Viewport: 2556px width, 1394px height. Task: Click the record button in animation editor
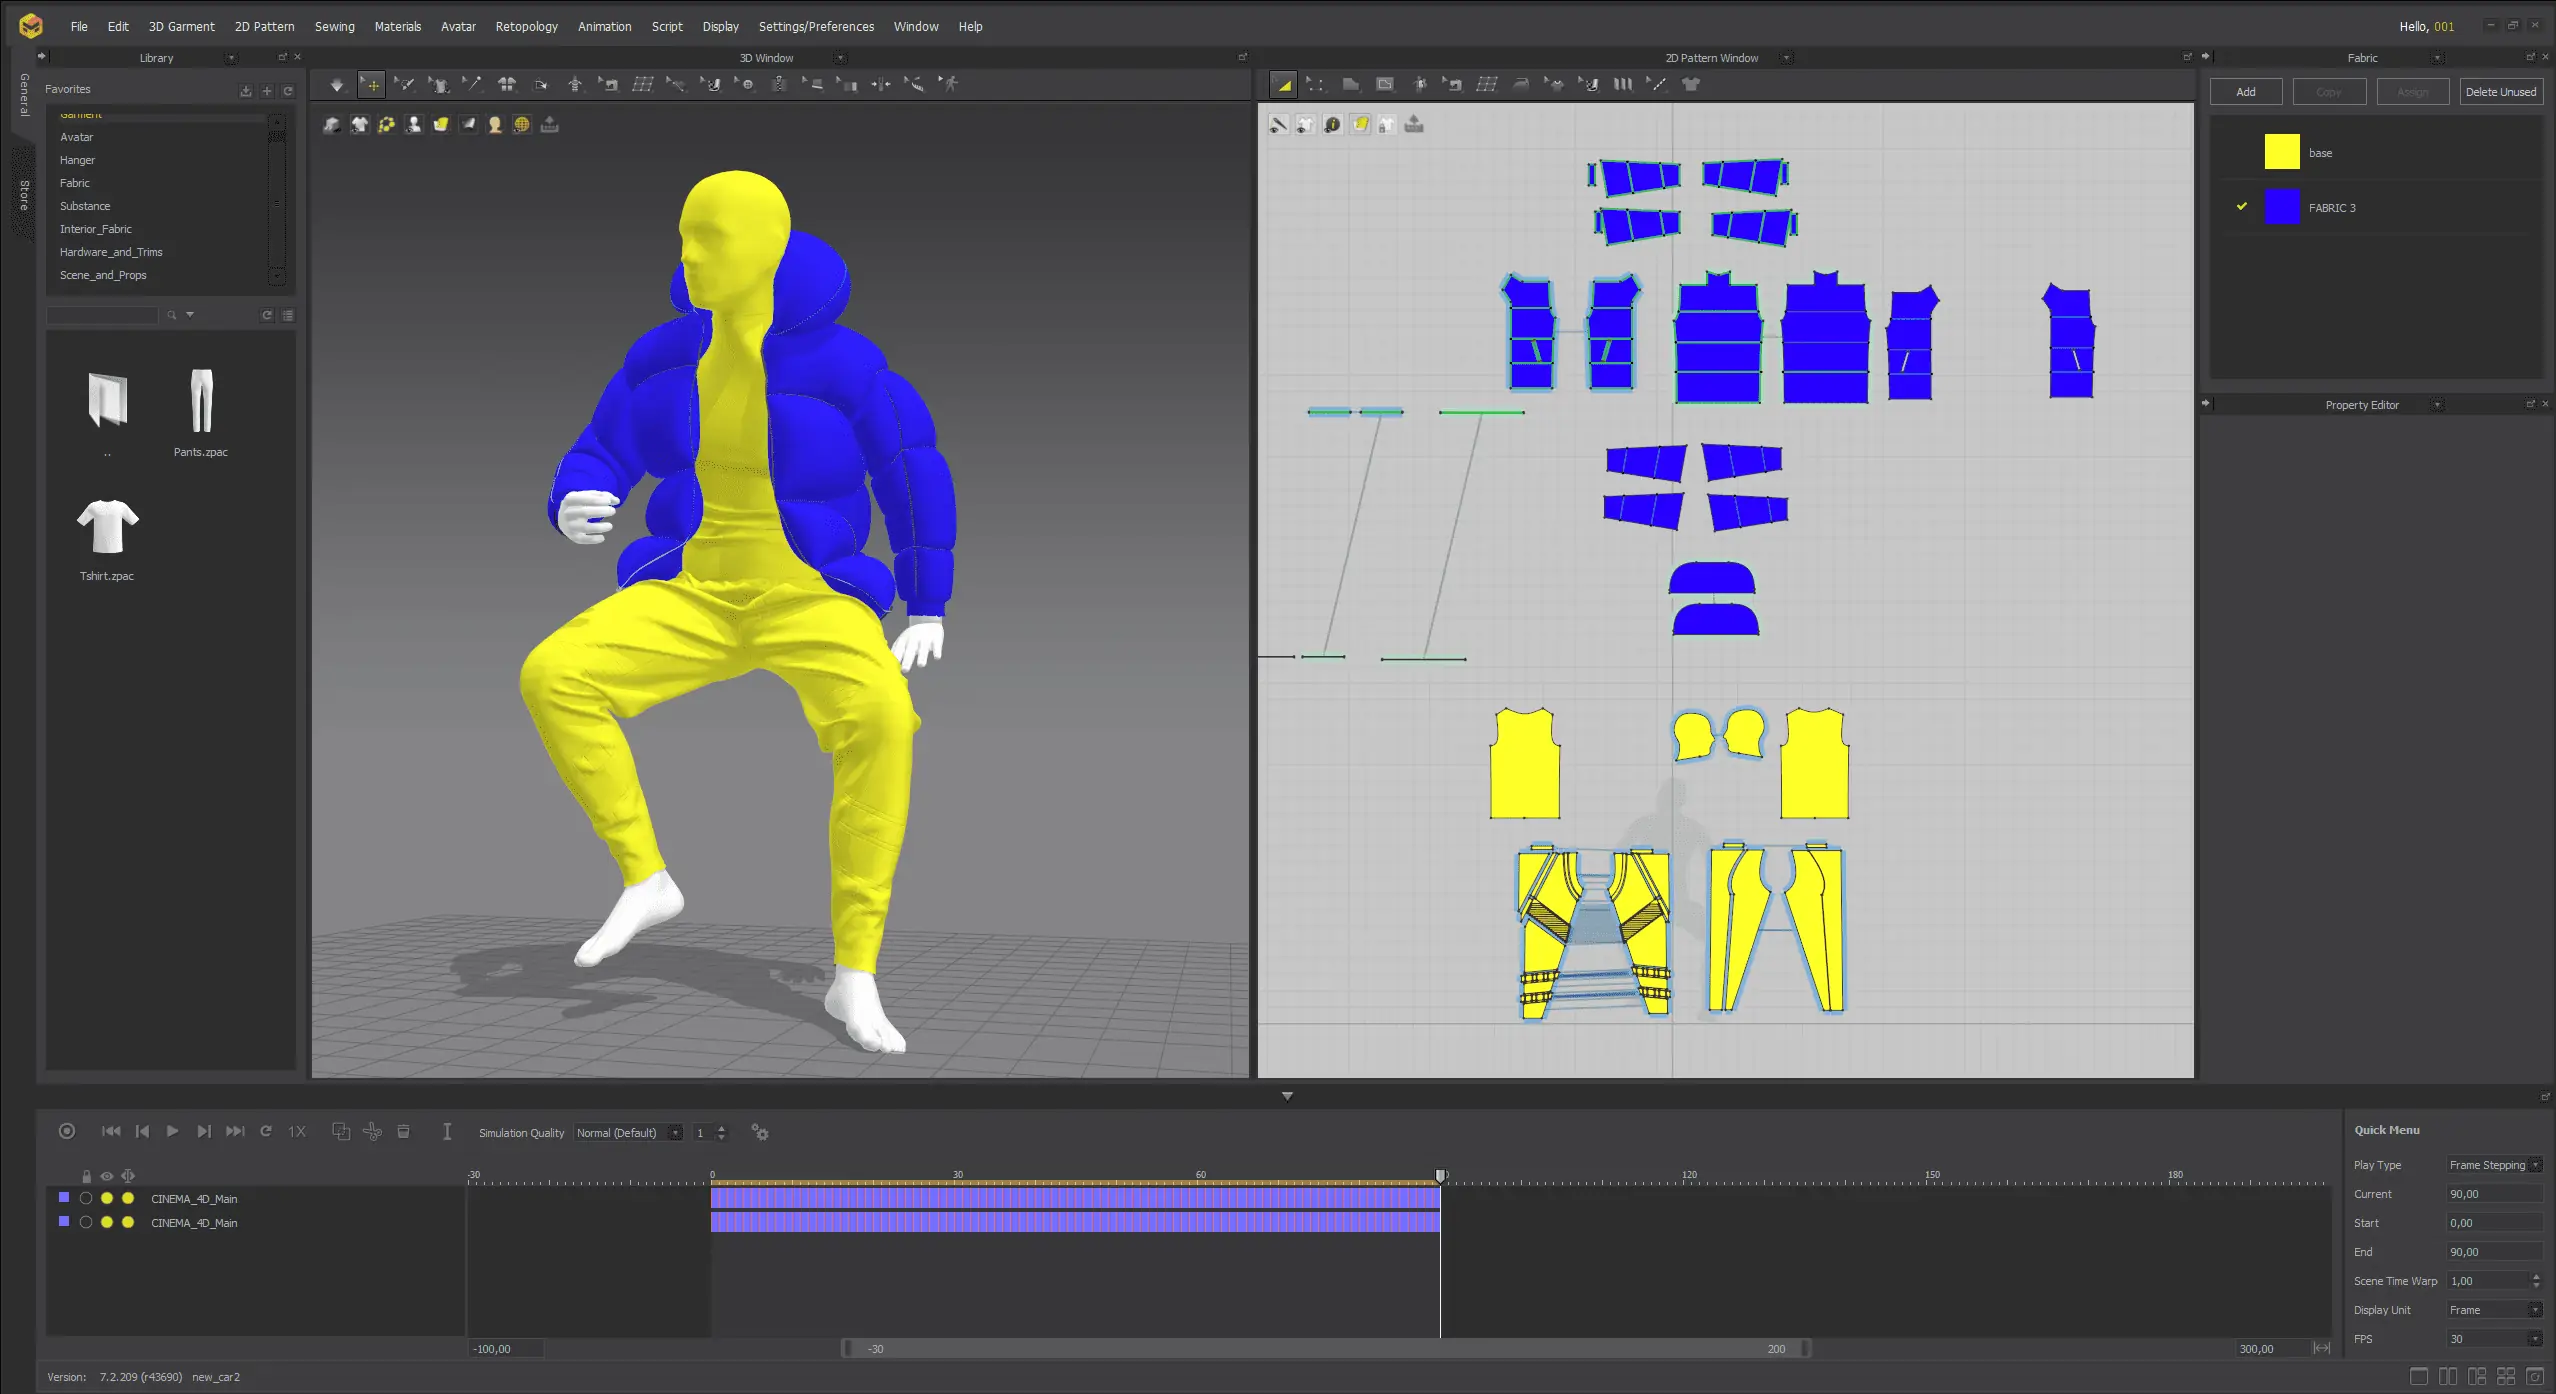67,1131
